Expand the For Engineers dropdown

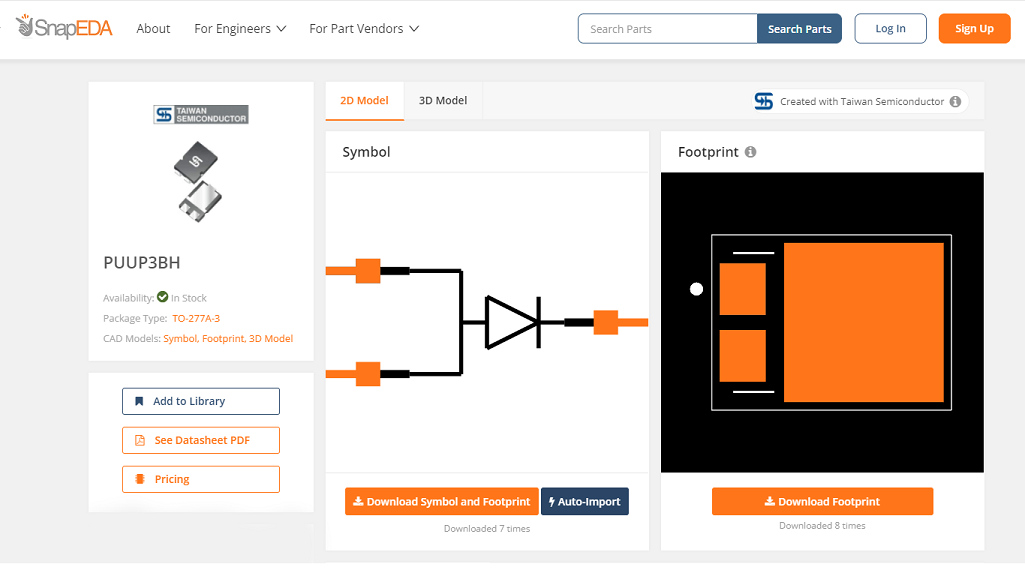pyautogui.click(x=240, y=29)
